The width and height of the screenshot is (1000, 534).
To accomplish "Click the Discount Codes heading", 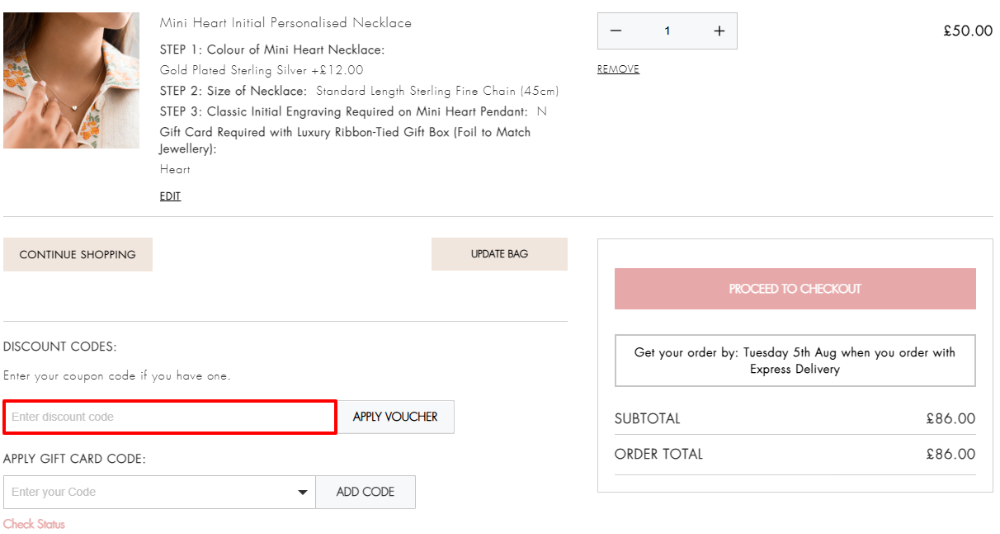I will [60, 347].
